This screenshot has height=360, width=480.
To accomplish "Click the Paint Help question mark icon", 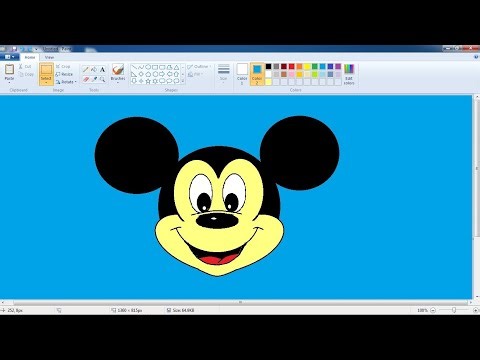I will (476, 57).
